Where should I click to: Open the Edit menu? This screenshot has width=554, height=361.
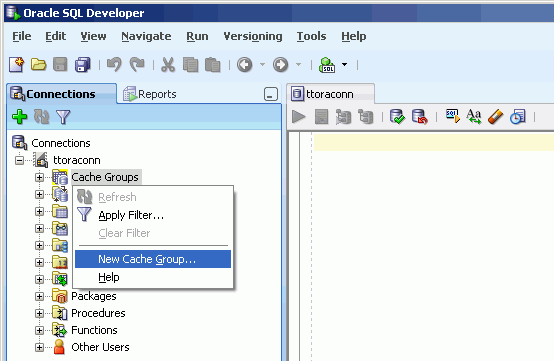coord(55,36)
